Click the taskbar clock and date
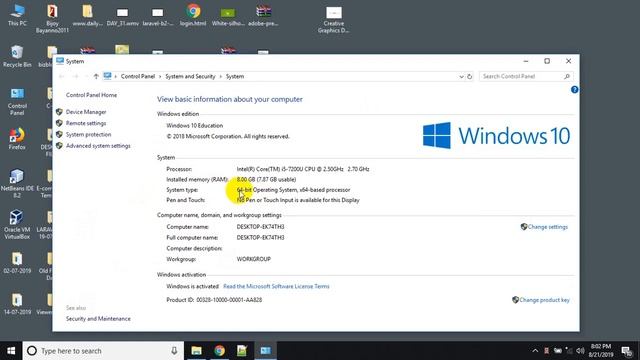The width and height of the screenshot is (640, 360). [601, 351]
